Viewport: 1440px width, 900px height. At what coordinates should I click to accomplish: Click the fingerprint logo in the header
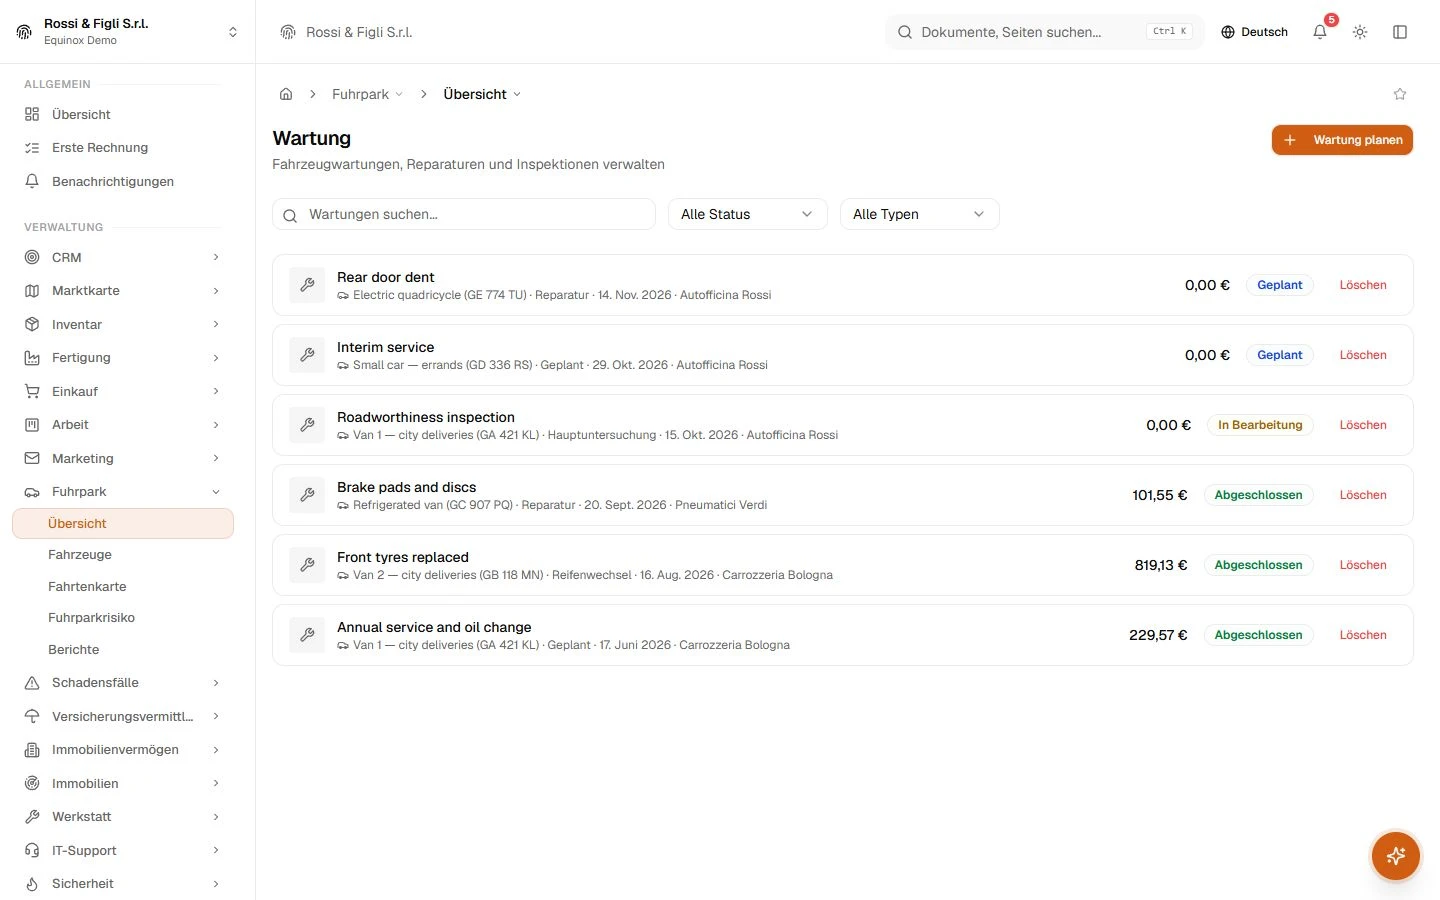pos(288,32)
